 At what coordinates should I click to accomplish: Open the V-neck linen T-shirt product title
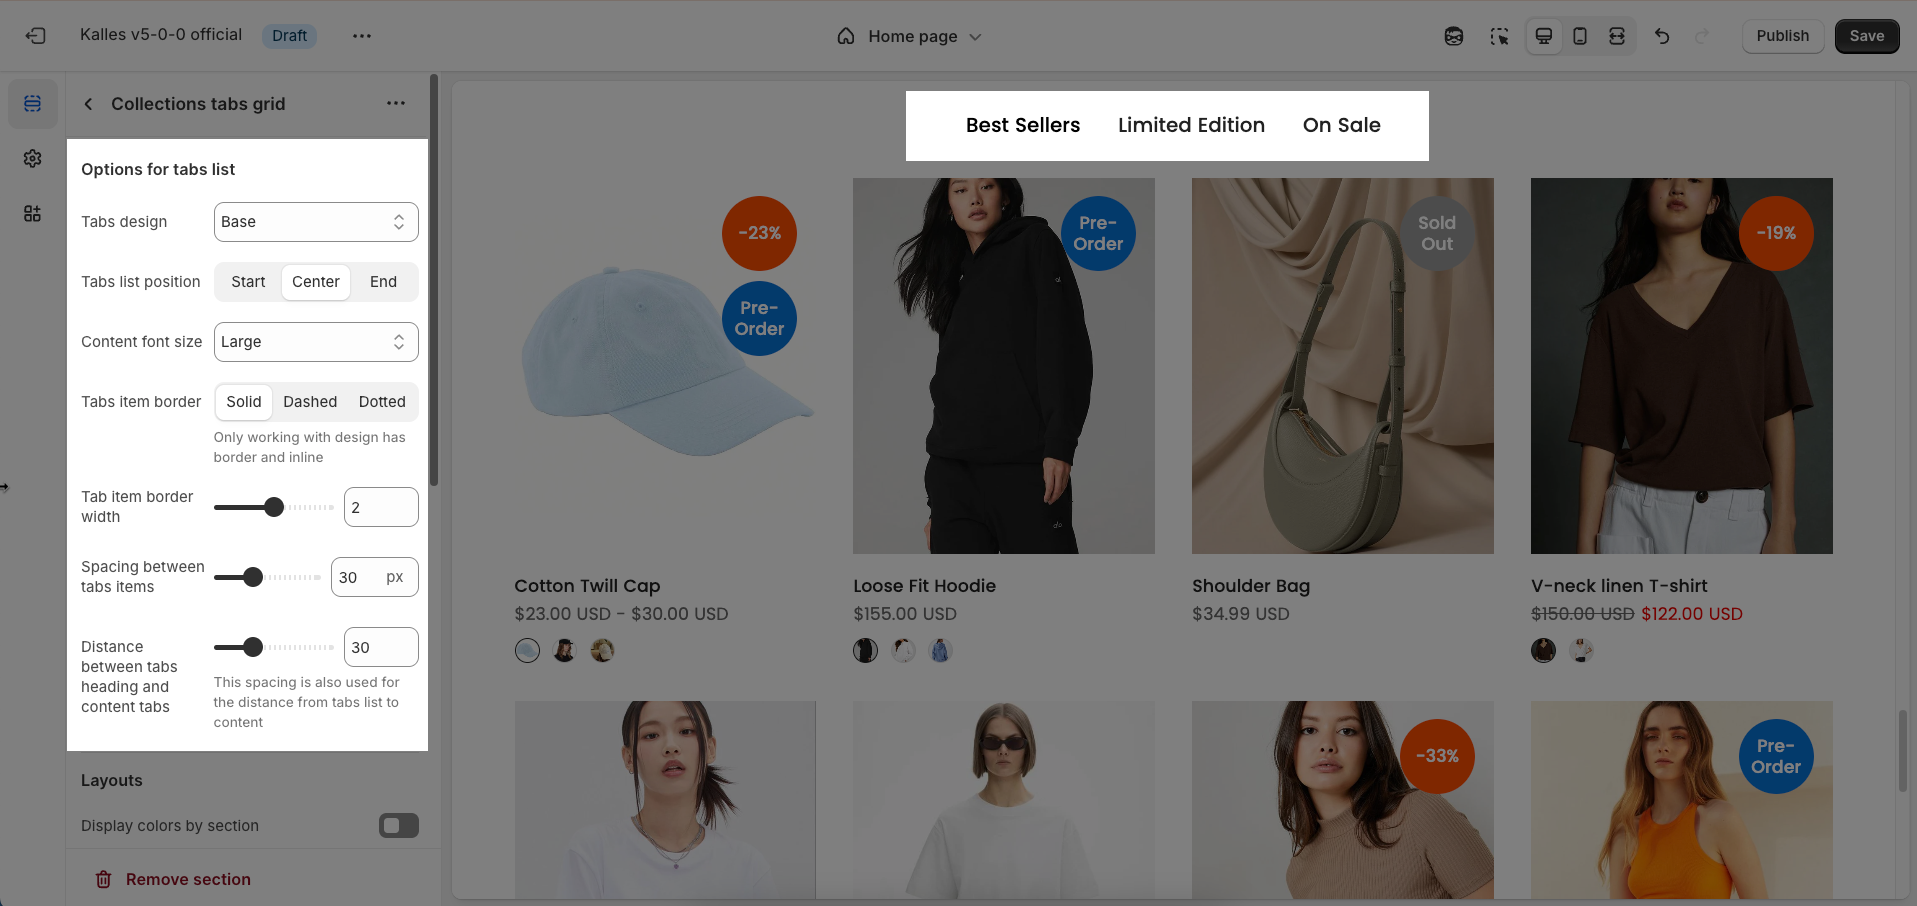[1619, 586]
